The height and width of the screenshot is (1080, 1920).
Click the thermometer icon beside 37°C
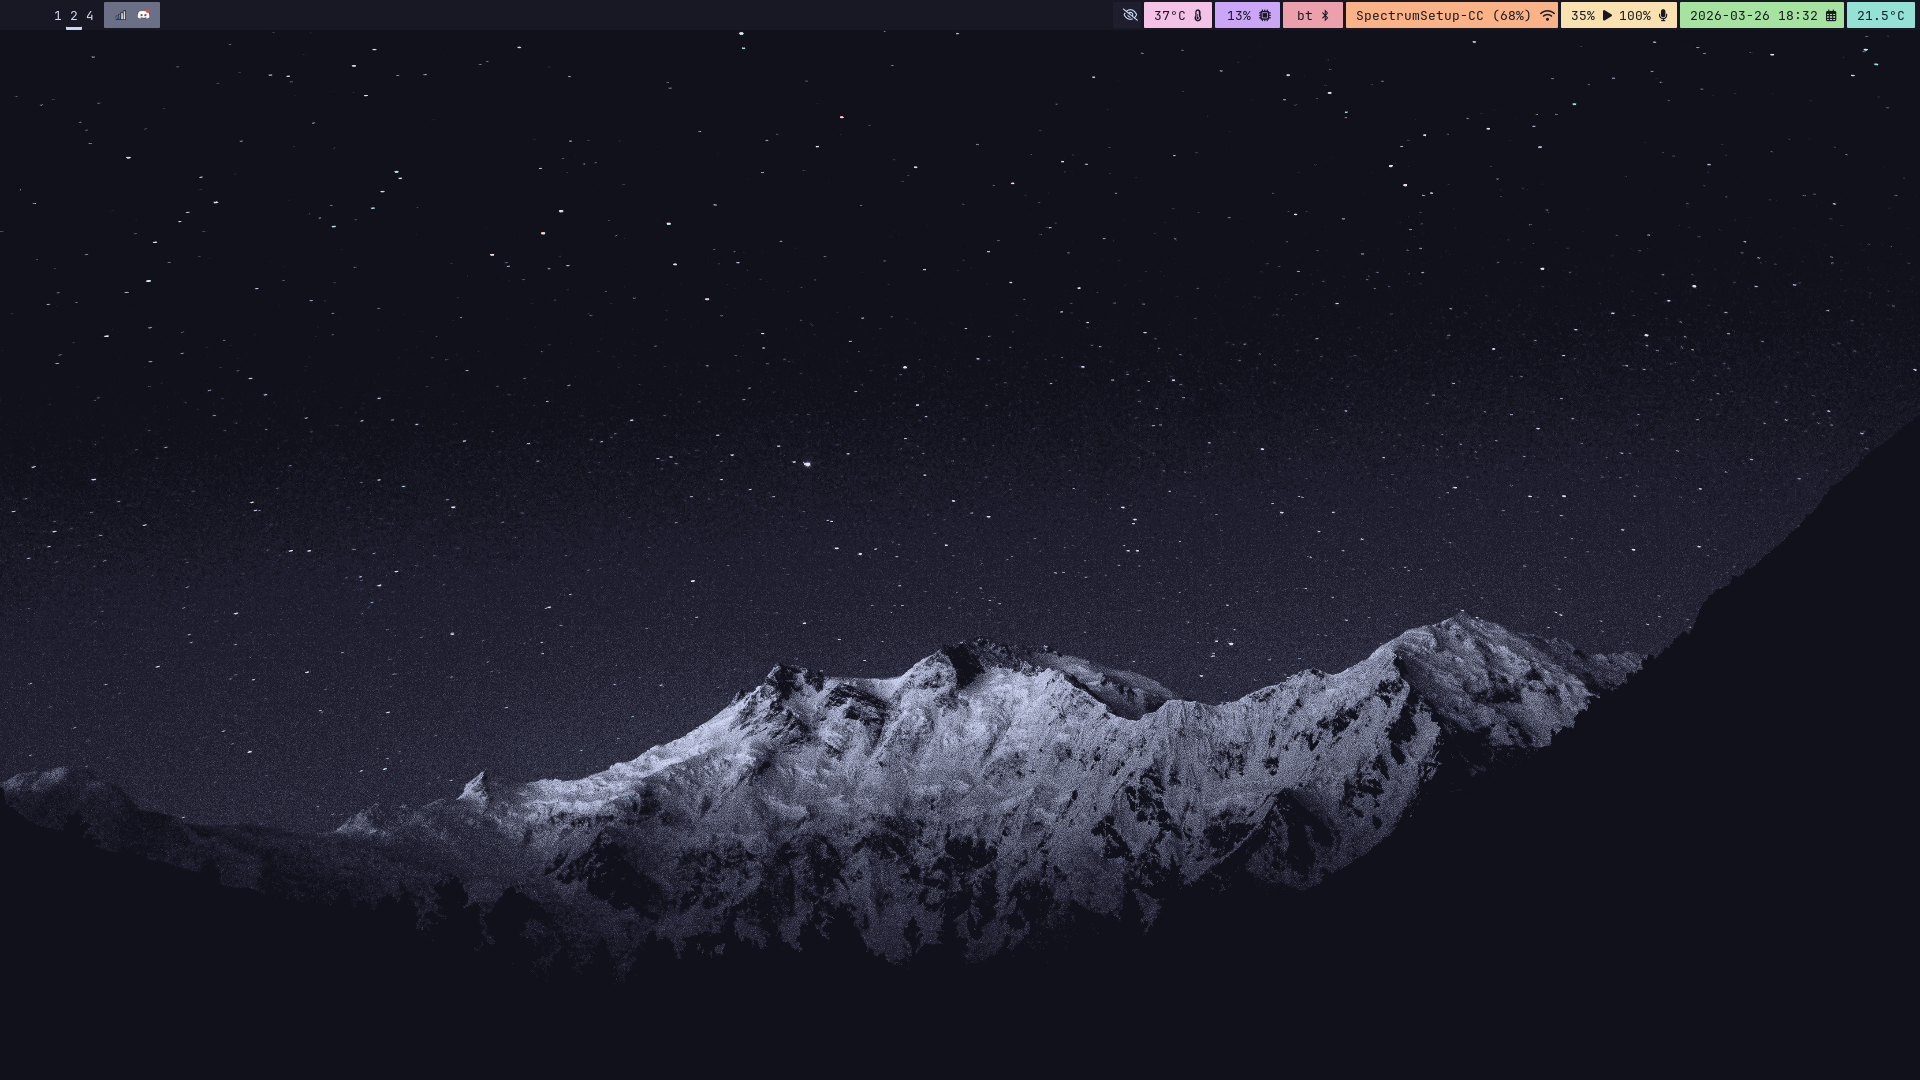1198,15
